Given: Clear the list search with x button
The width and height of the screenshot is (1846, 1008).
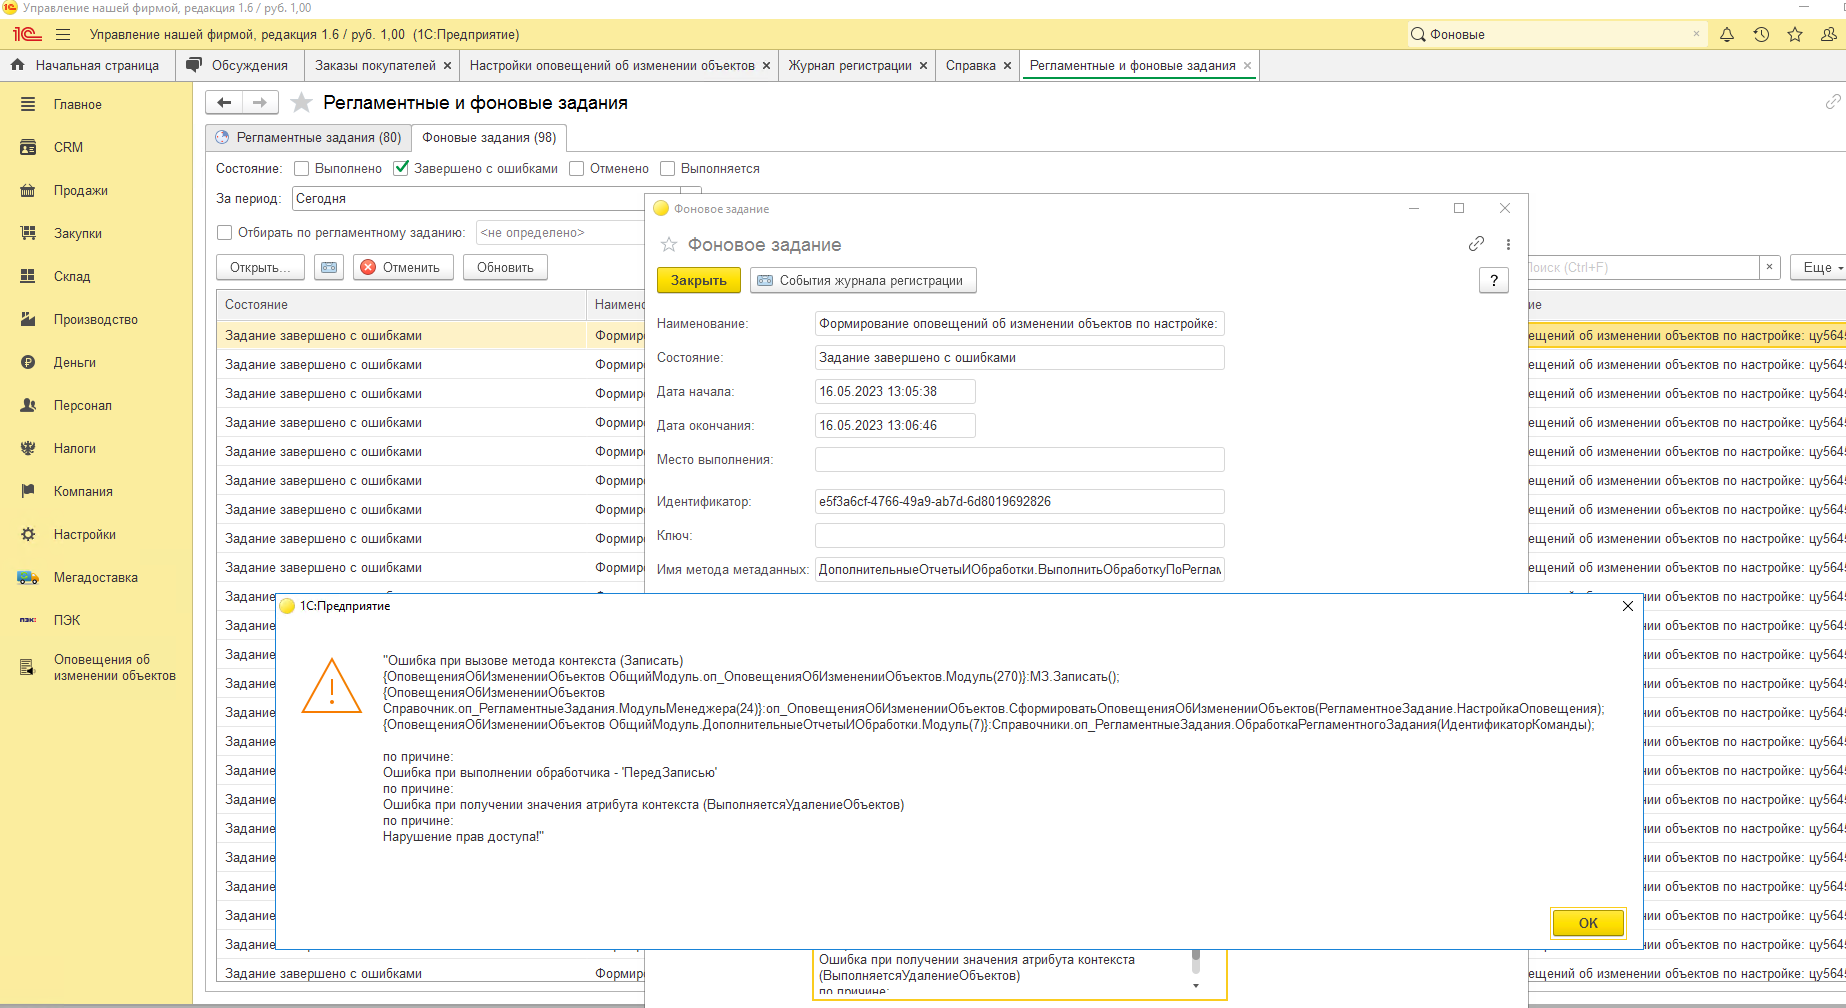Looking at the screenshot, I should coord(1769,267).
